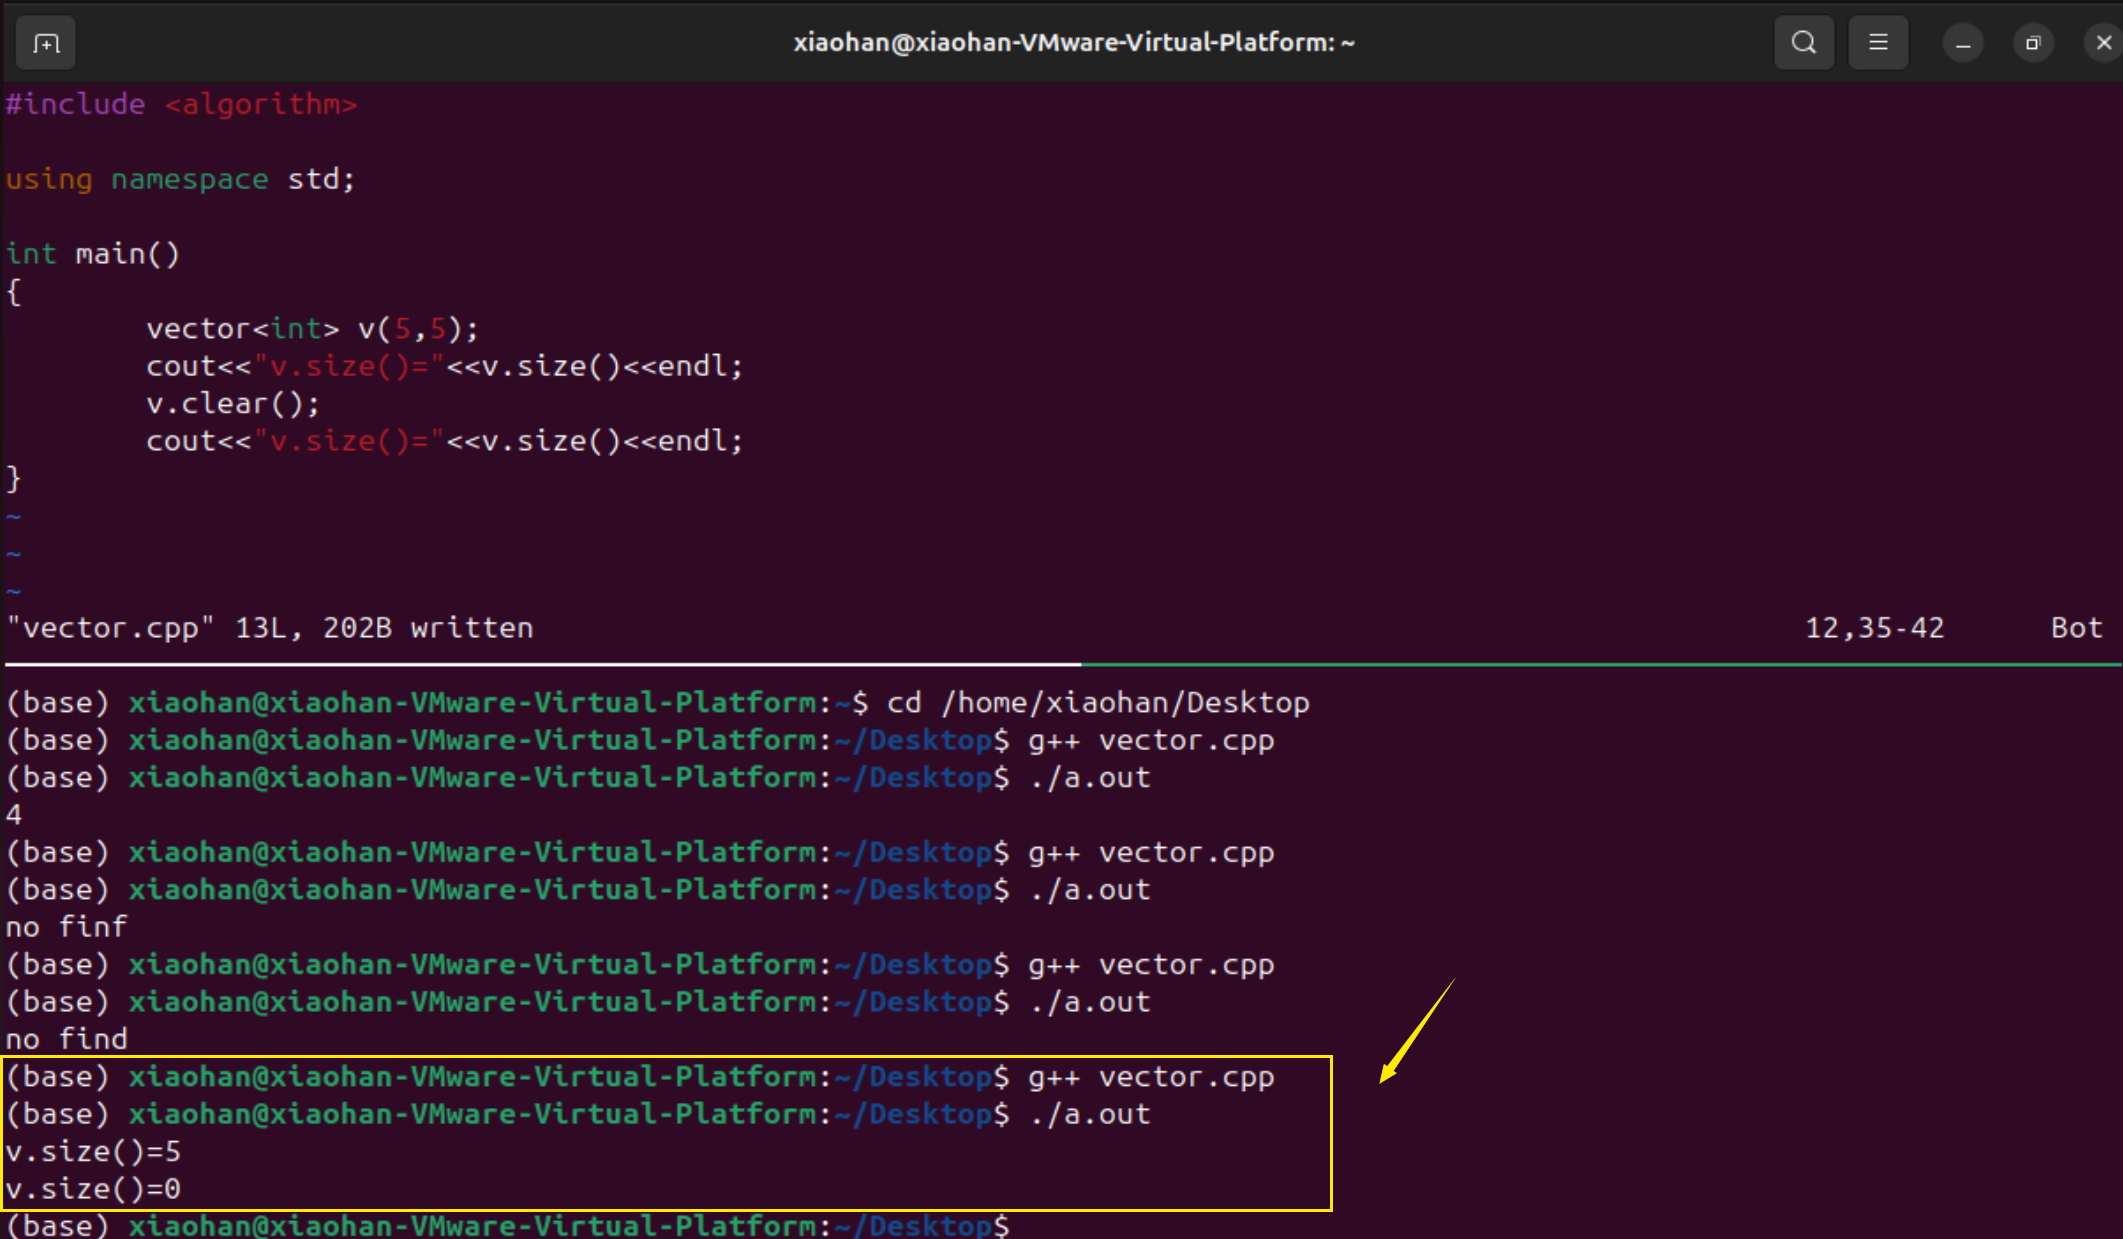Open a new terminal tab
This screenshot has height=1239, width=2123.
pos(46,43)
